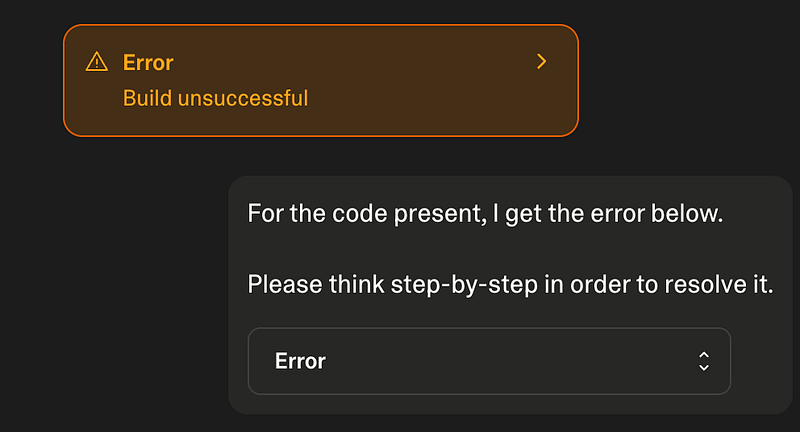Viewport: 800px width, 432px height.
Task: Toggle the up-down arrows on Error box
Action: (x=704, y=361)
